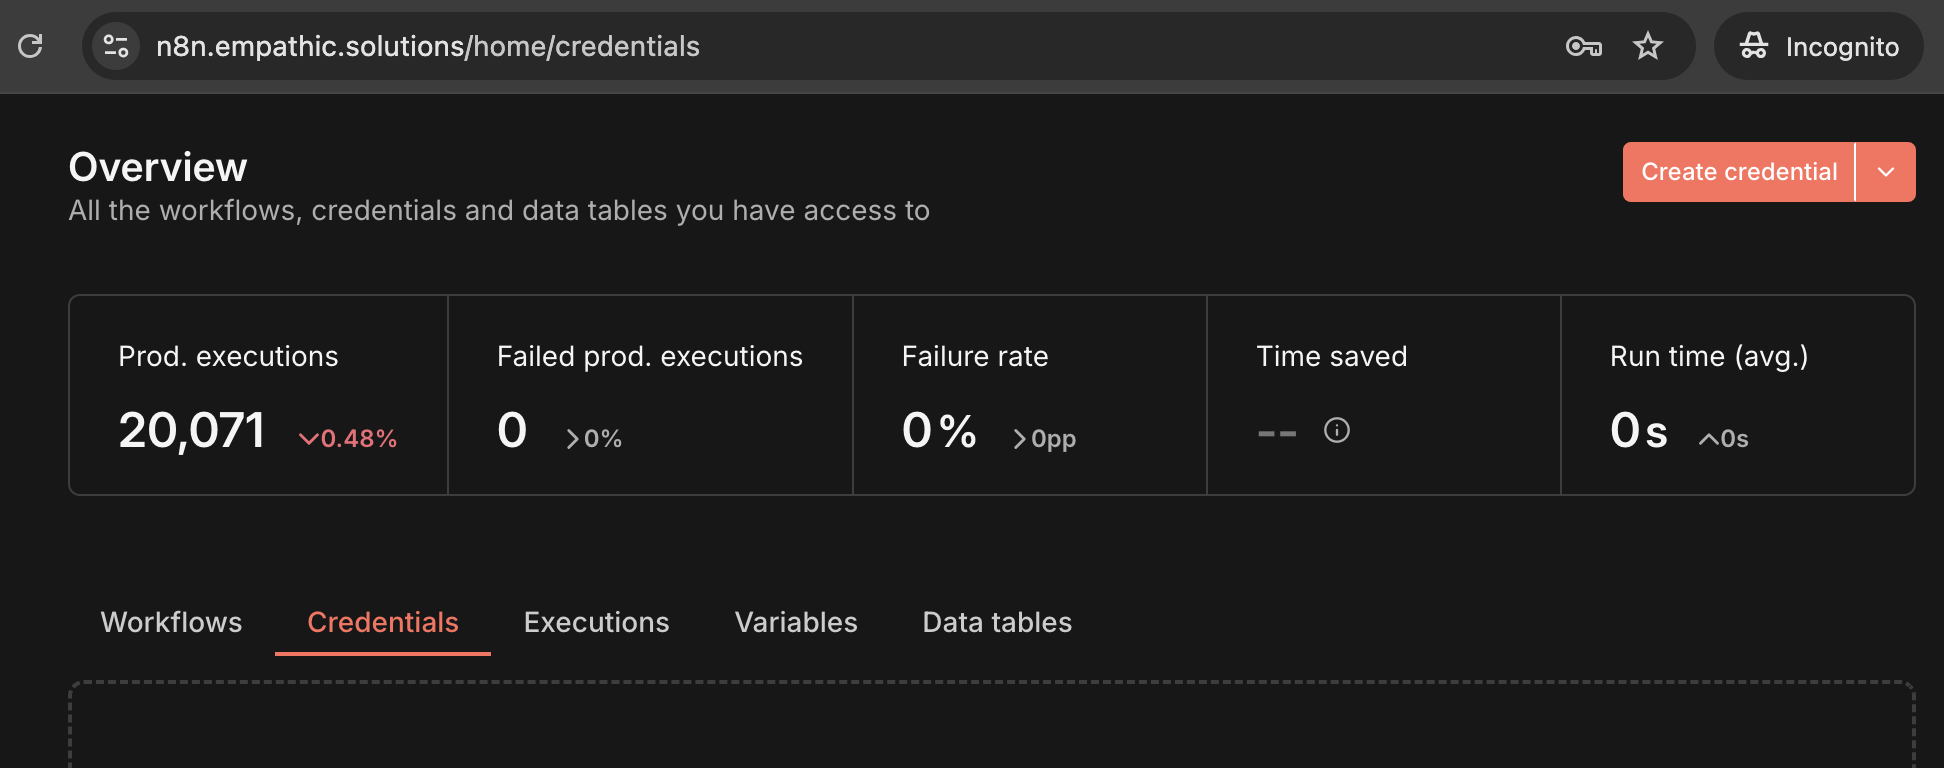Select the Credentials tab link

click(383, 622)
